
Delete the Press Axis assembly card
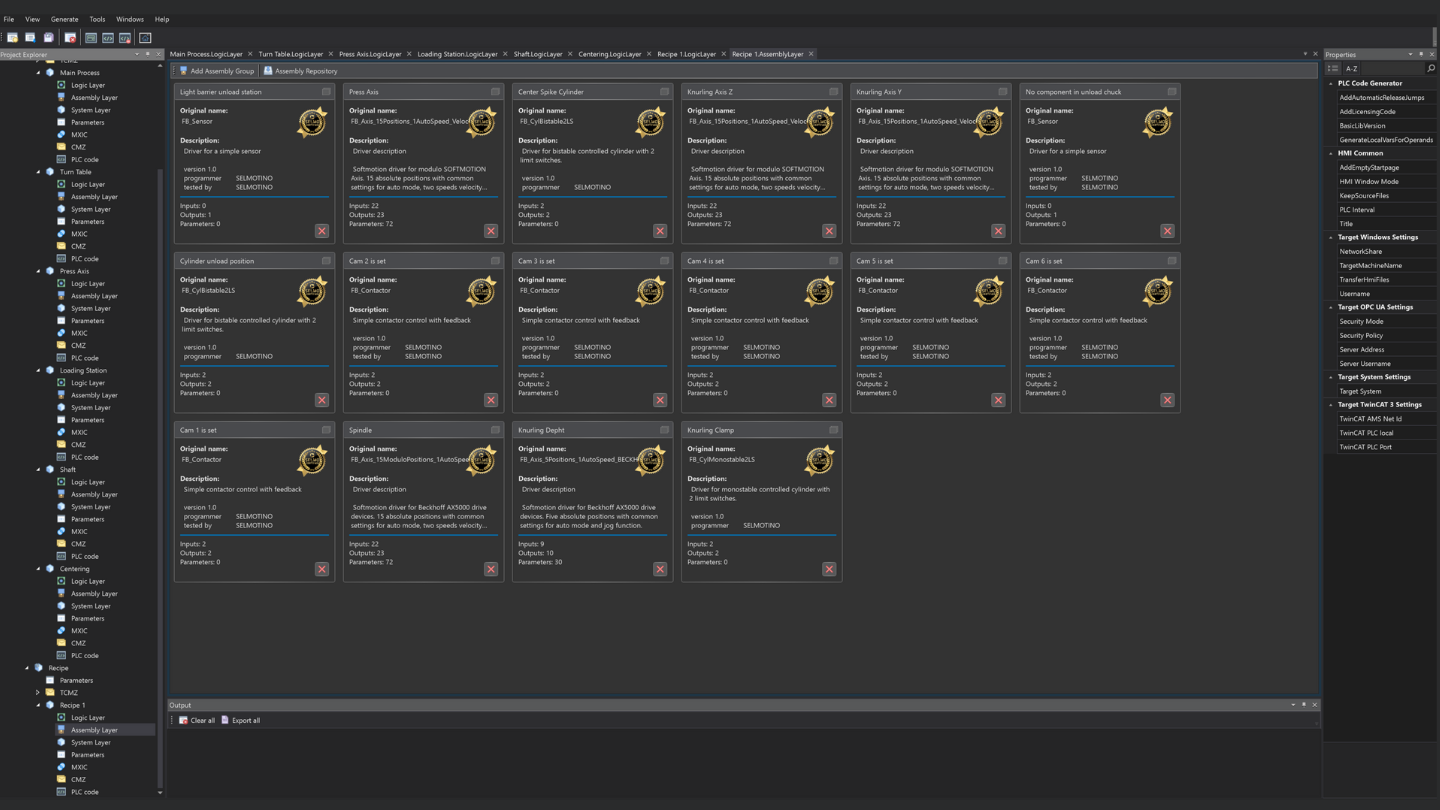click(x=491, y=231)
